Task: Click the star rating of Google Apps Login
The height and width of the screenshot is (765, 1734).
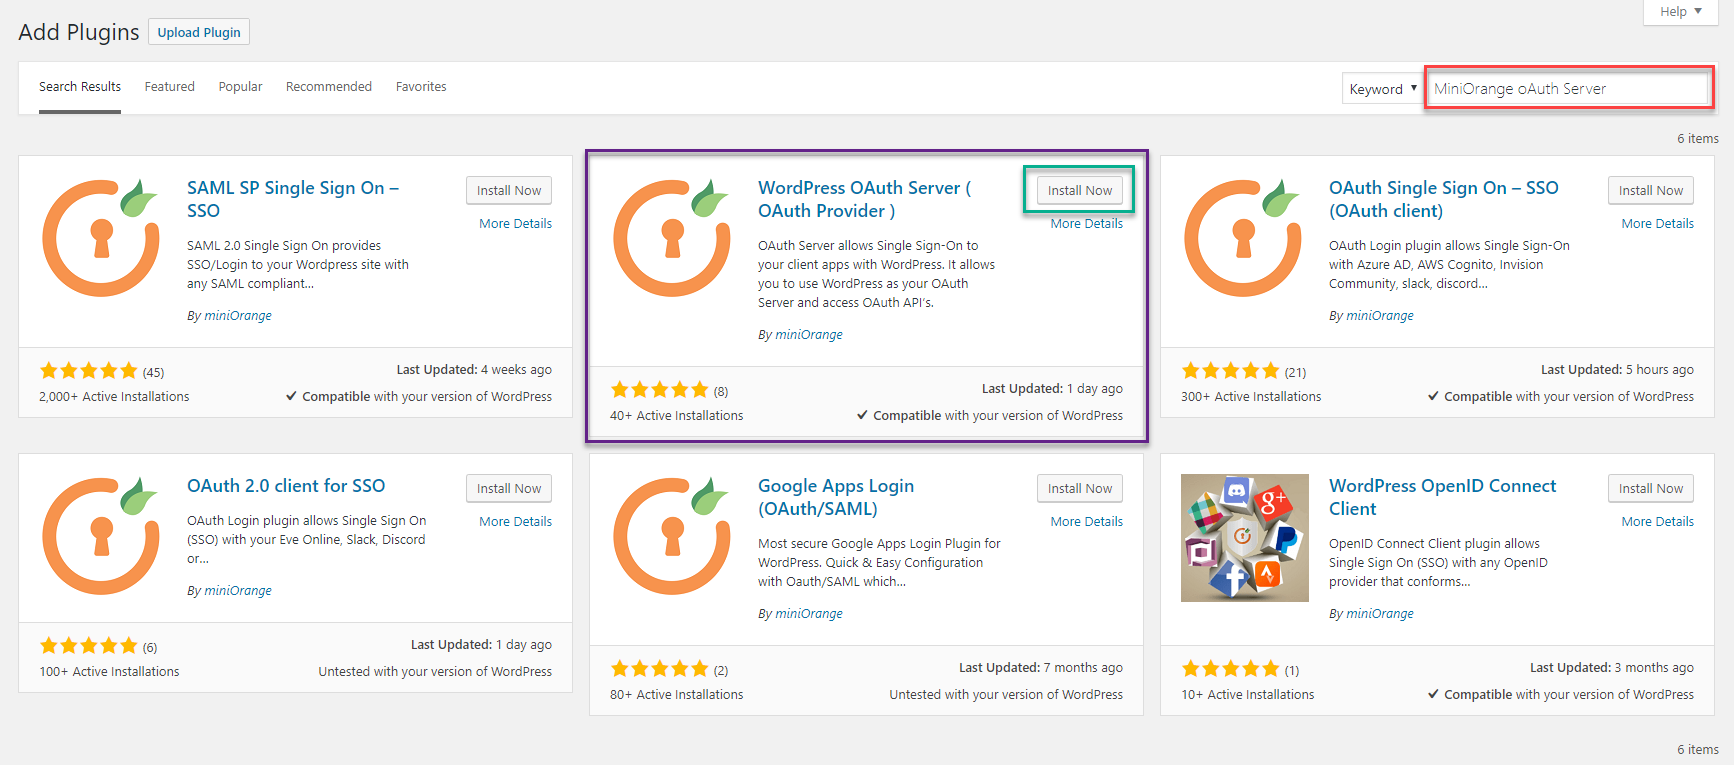Action: tap(660, 669)
